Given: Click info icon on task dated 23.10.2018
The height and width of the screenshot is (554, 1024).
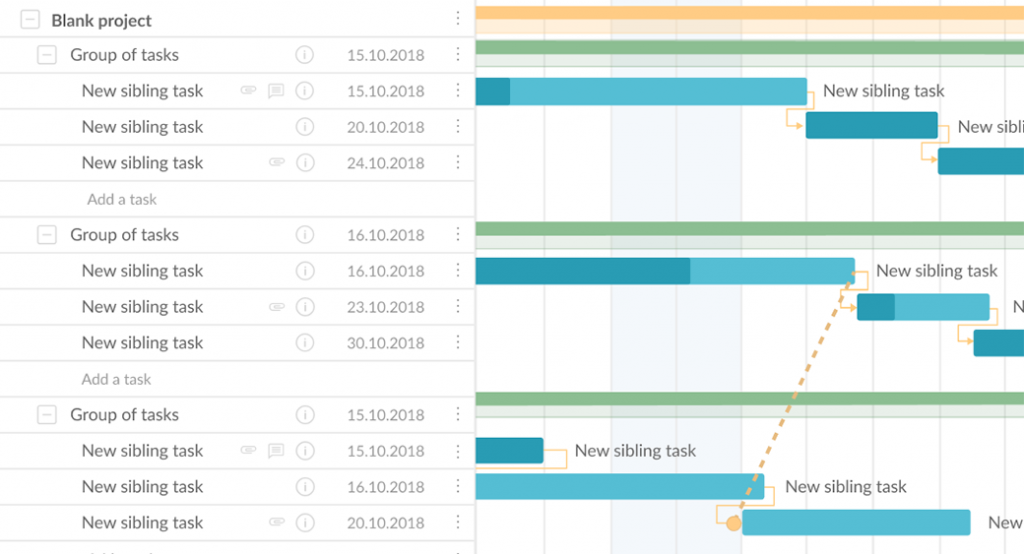Looking at the screenshot, I should coord(305,307).
